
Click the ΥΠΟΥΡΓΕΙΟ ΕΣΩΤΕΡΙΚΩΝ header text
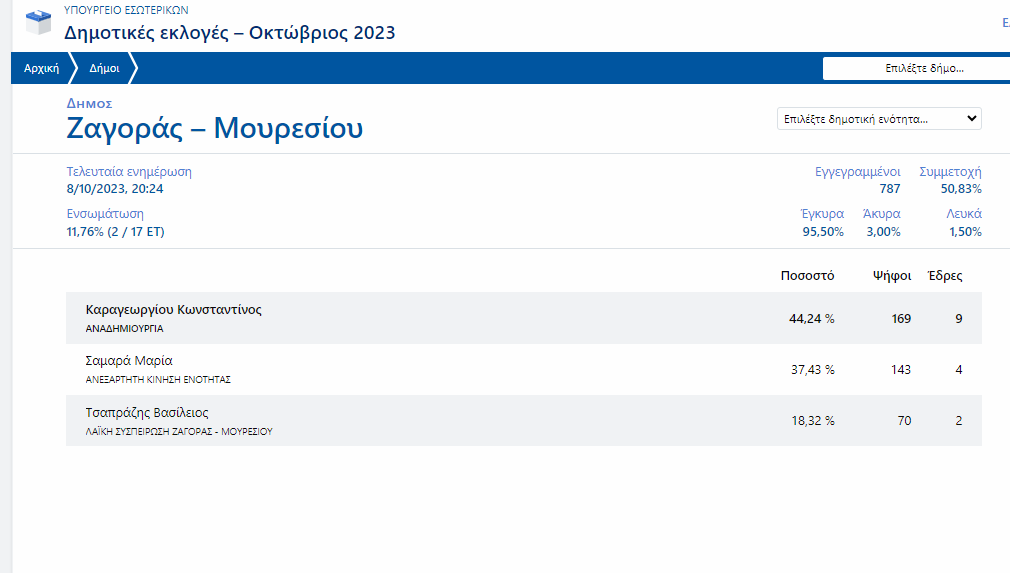click(125, 10)
